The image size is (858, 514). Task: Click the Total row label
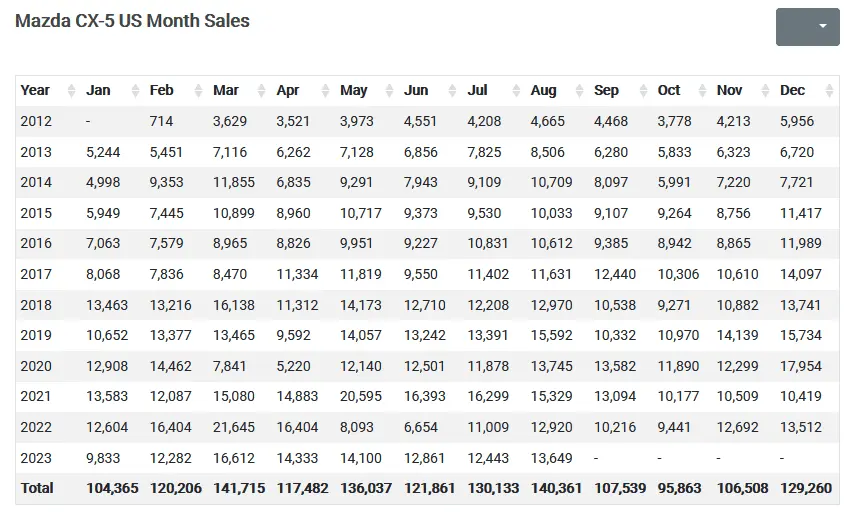click(37, 489)
